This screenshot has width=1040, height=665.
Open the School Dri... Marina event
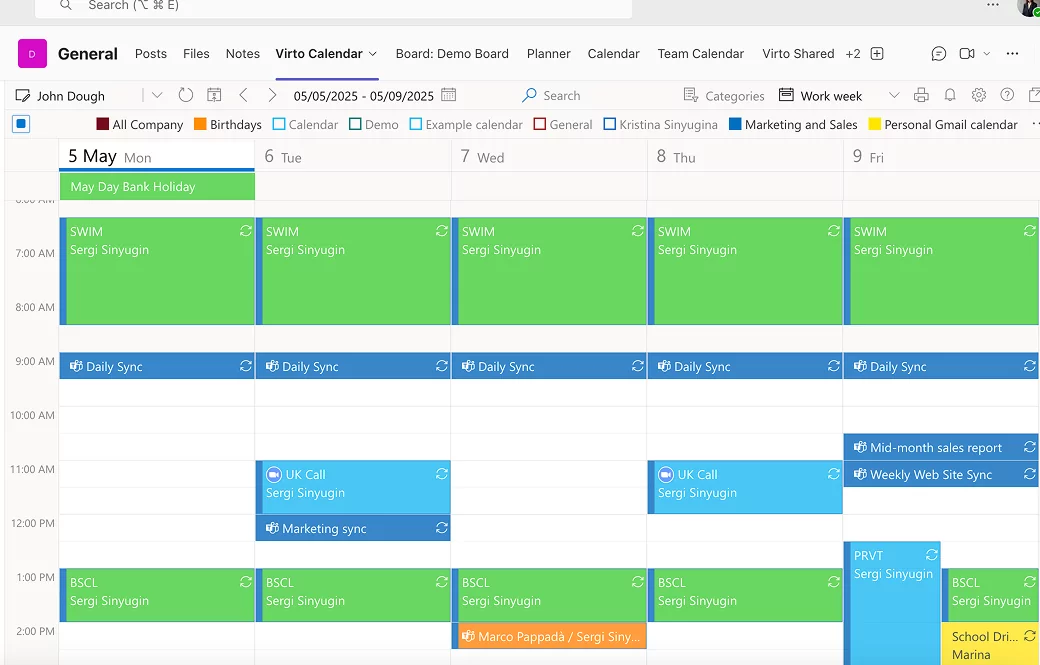pos(990,644)
